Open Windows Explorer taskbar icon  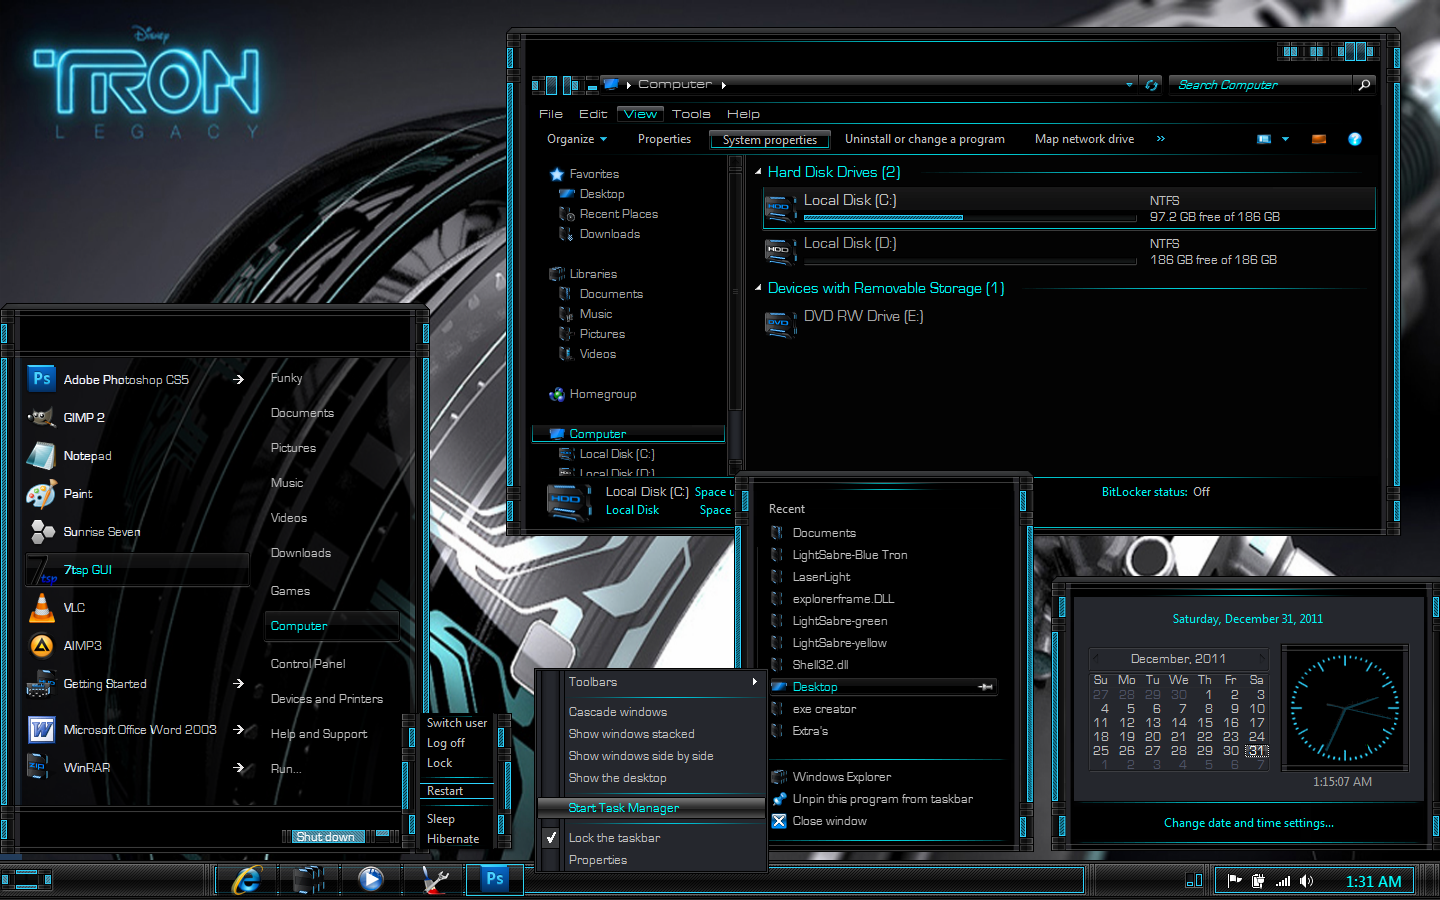309,880
